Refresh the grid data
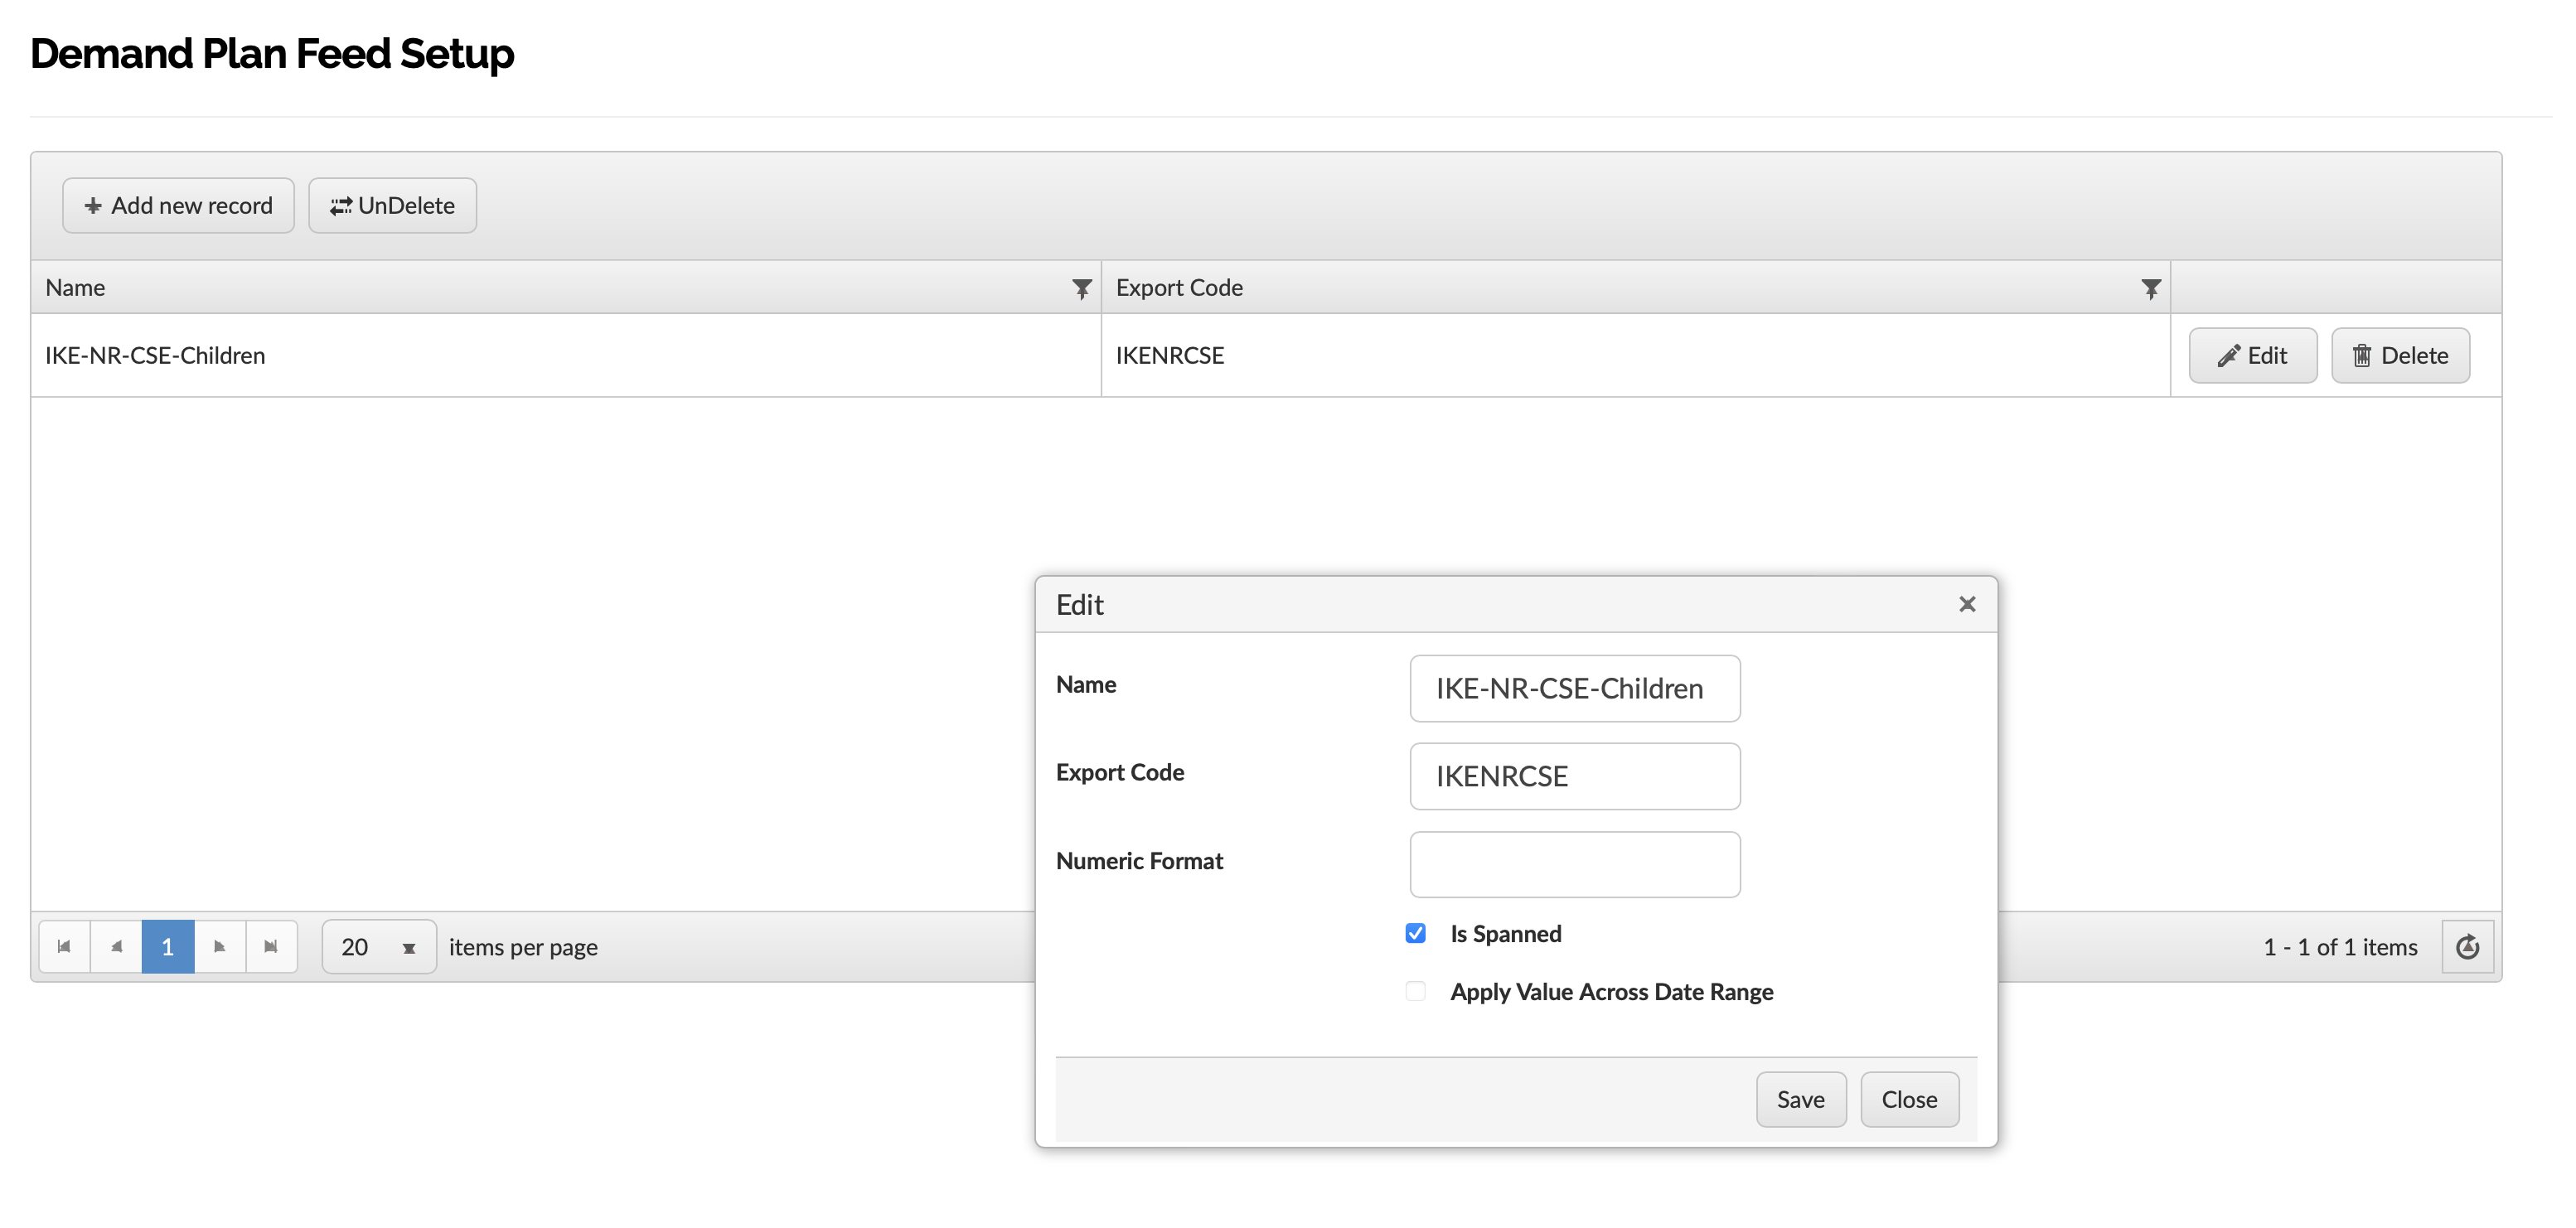 (x=2467, y=946)
